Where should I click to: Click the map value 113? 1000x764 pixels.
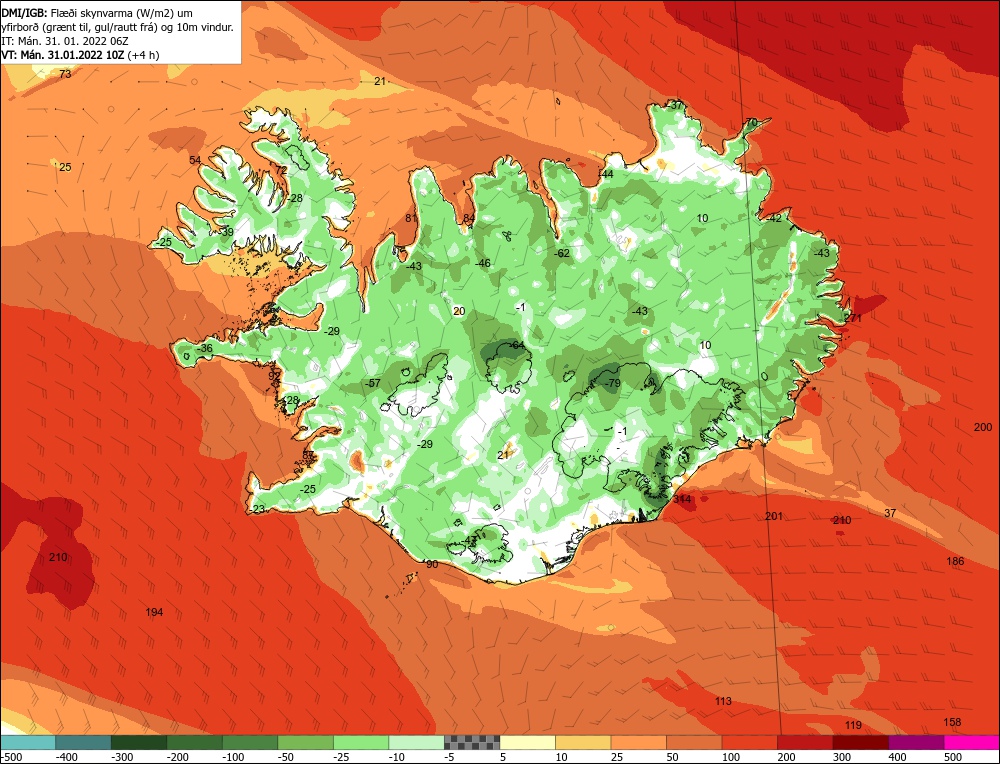(x=723, y=701)
